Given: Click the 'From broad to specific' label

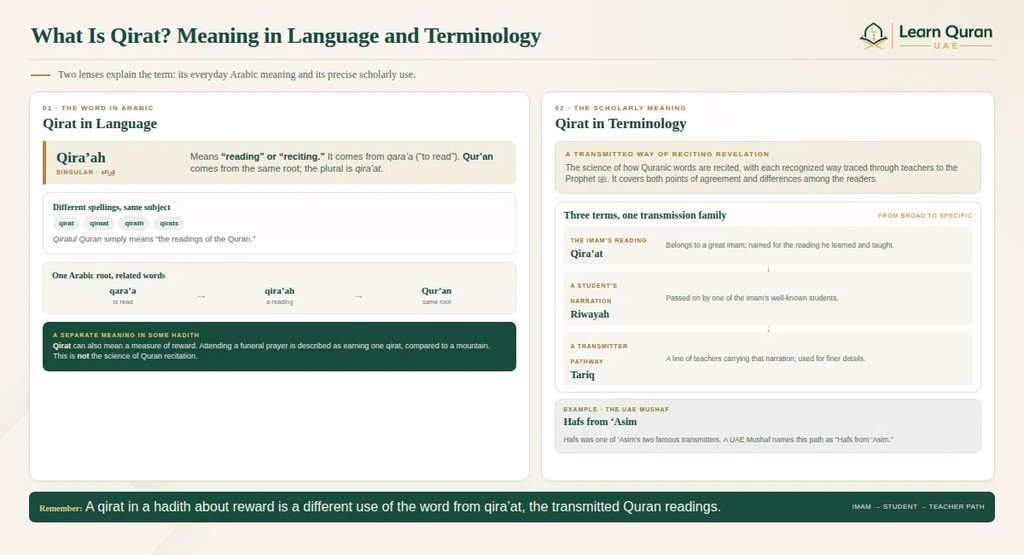Looking at the screenshot, I should [925, 215].
